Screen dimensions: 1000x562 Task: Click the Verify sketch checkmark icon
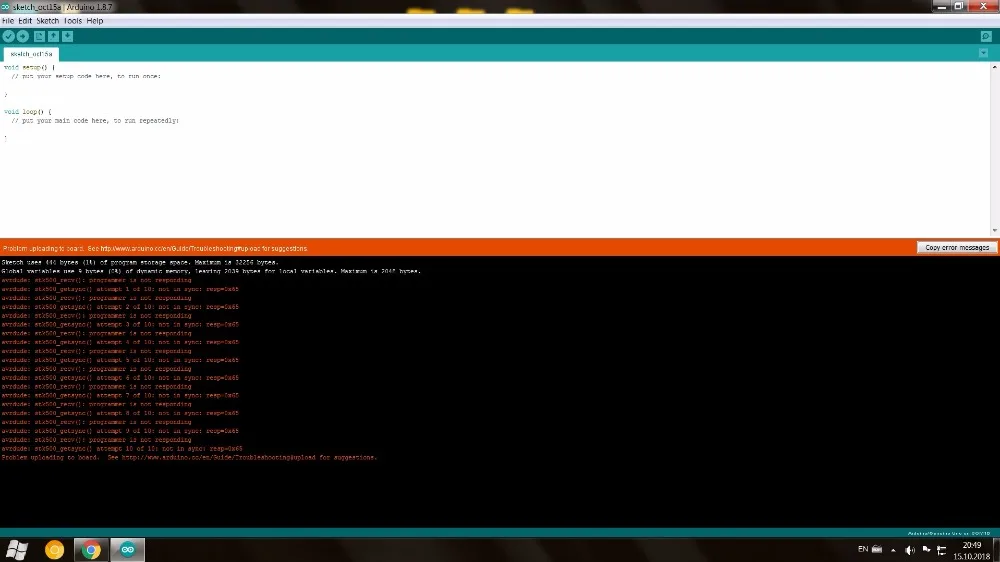click(8, 36)
